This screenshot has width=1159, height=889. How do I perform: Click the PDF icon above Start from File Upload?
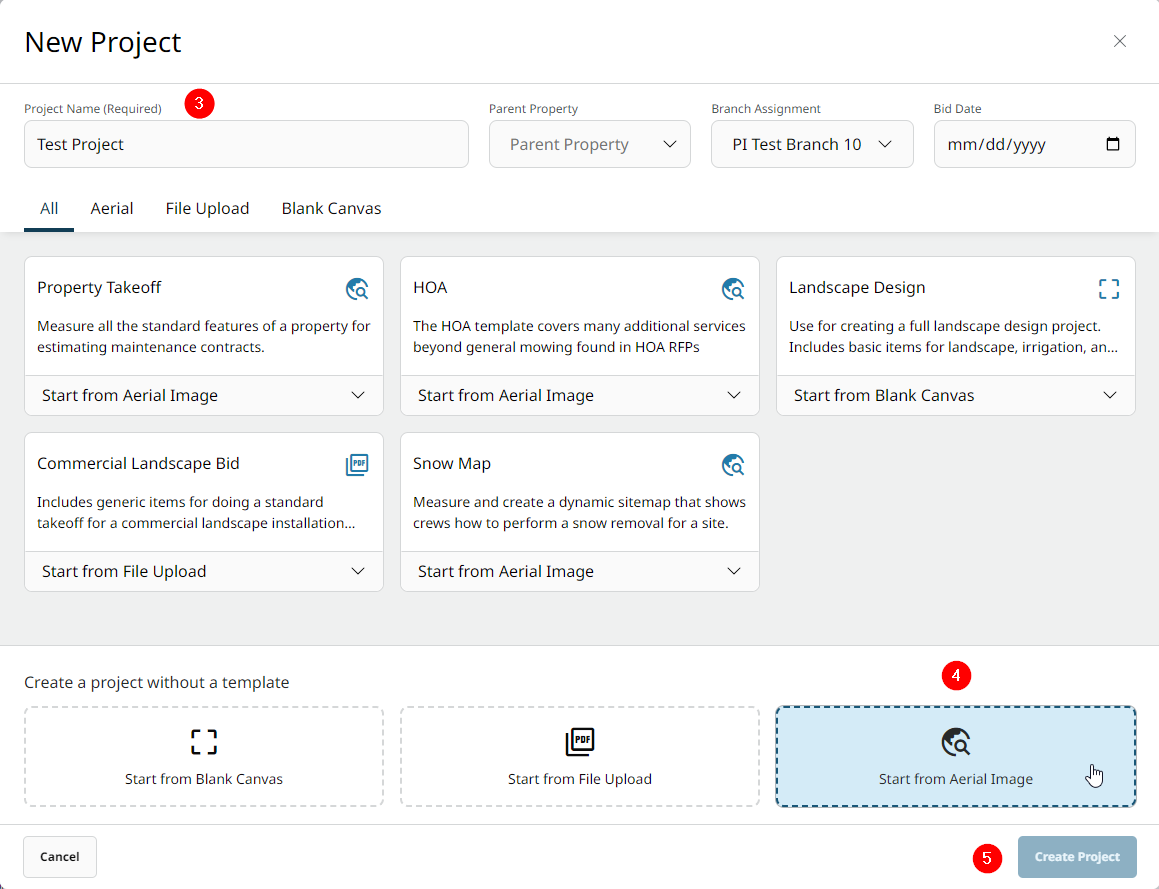(580, 741)
